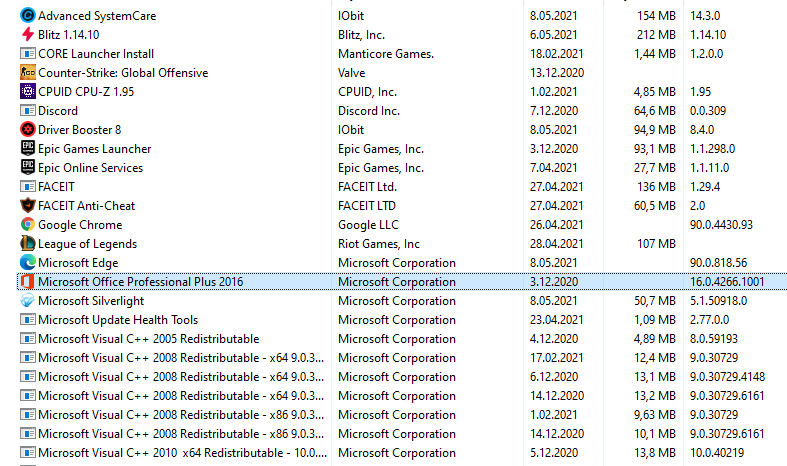Select 'Microsoft Office Professional Plus 2016' name
Image resolution: width=787 pixels, height=466 pixels.
(141, 282)
